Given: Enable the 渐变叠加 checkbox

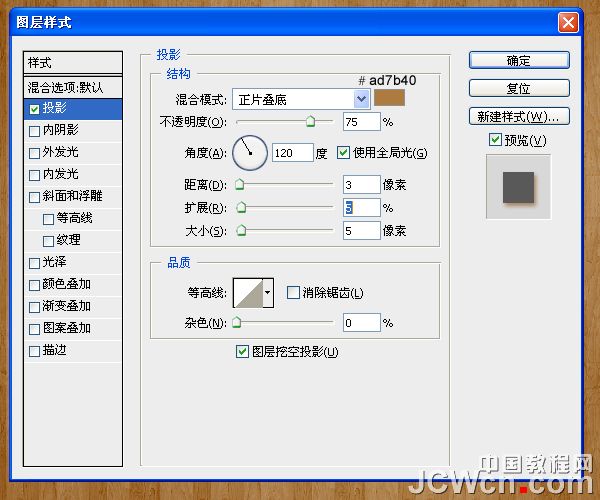Looking at the screenshot, I should pyautogui.click(x=34, y=307).
